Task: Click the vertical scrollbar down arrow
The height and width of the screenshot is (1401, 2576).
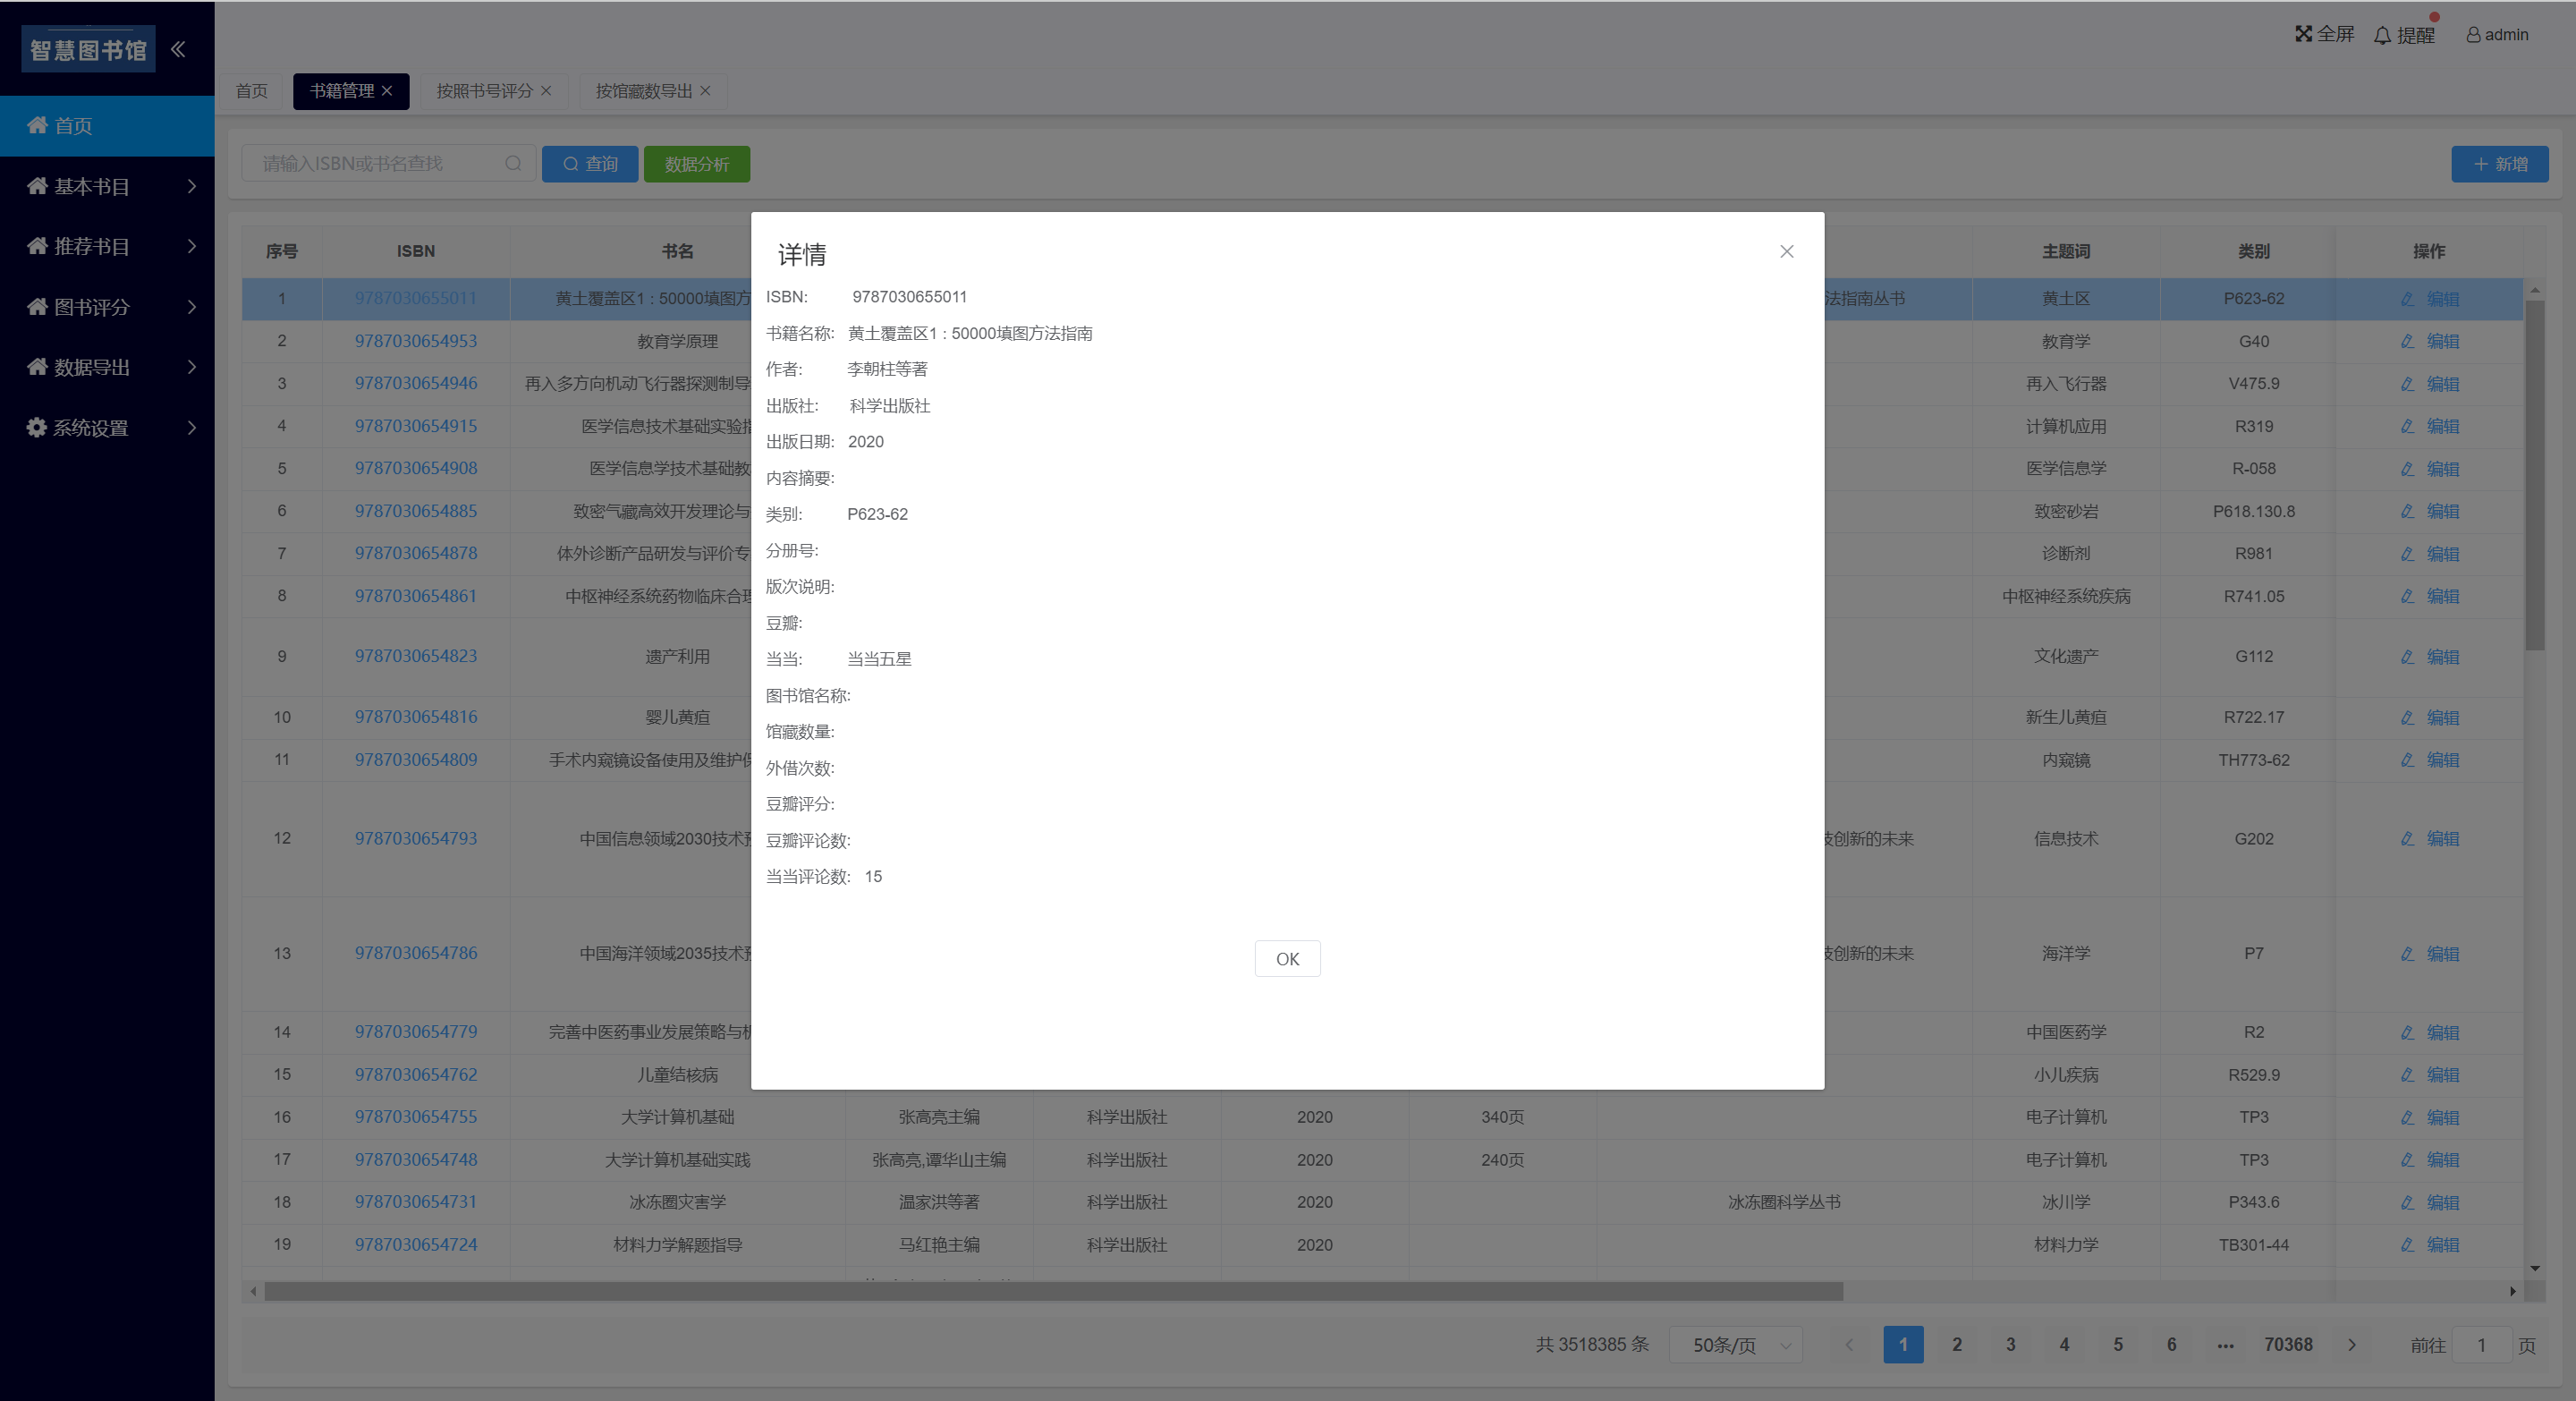Action: [2534, 1268]
